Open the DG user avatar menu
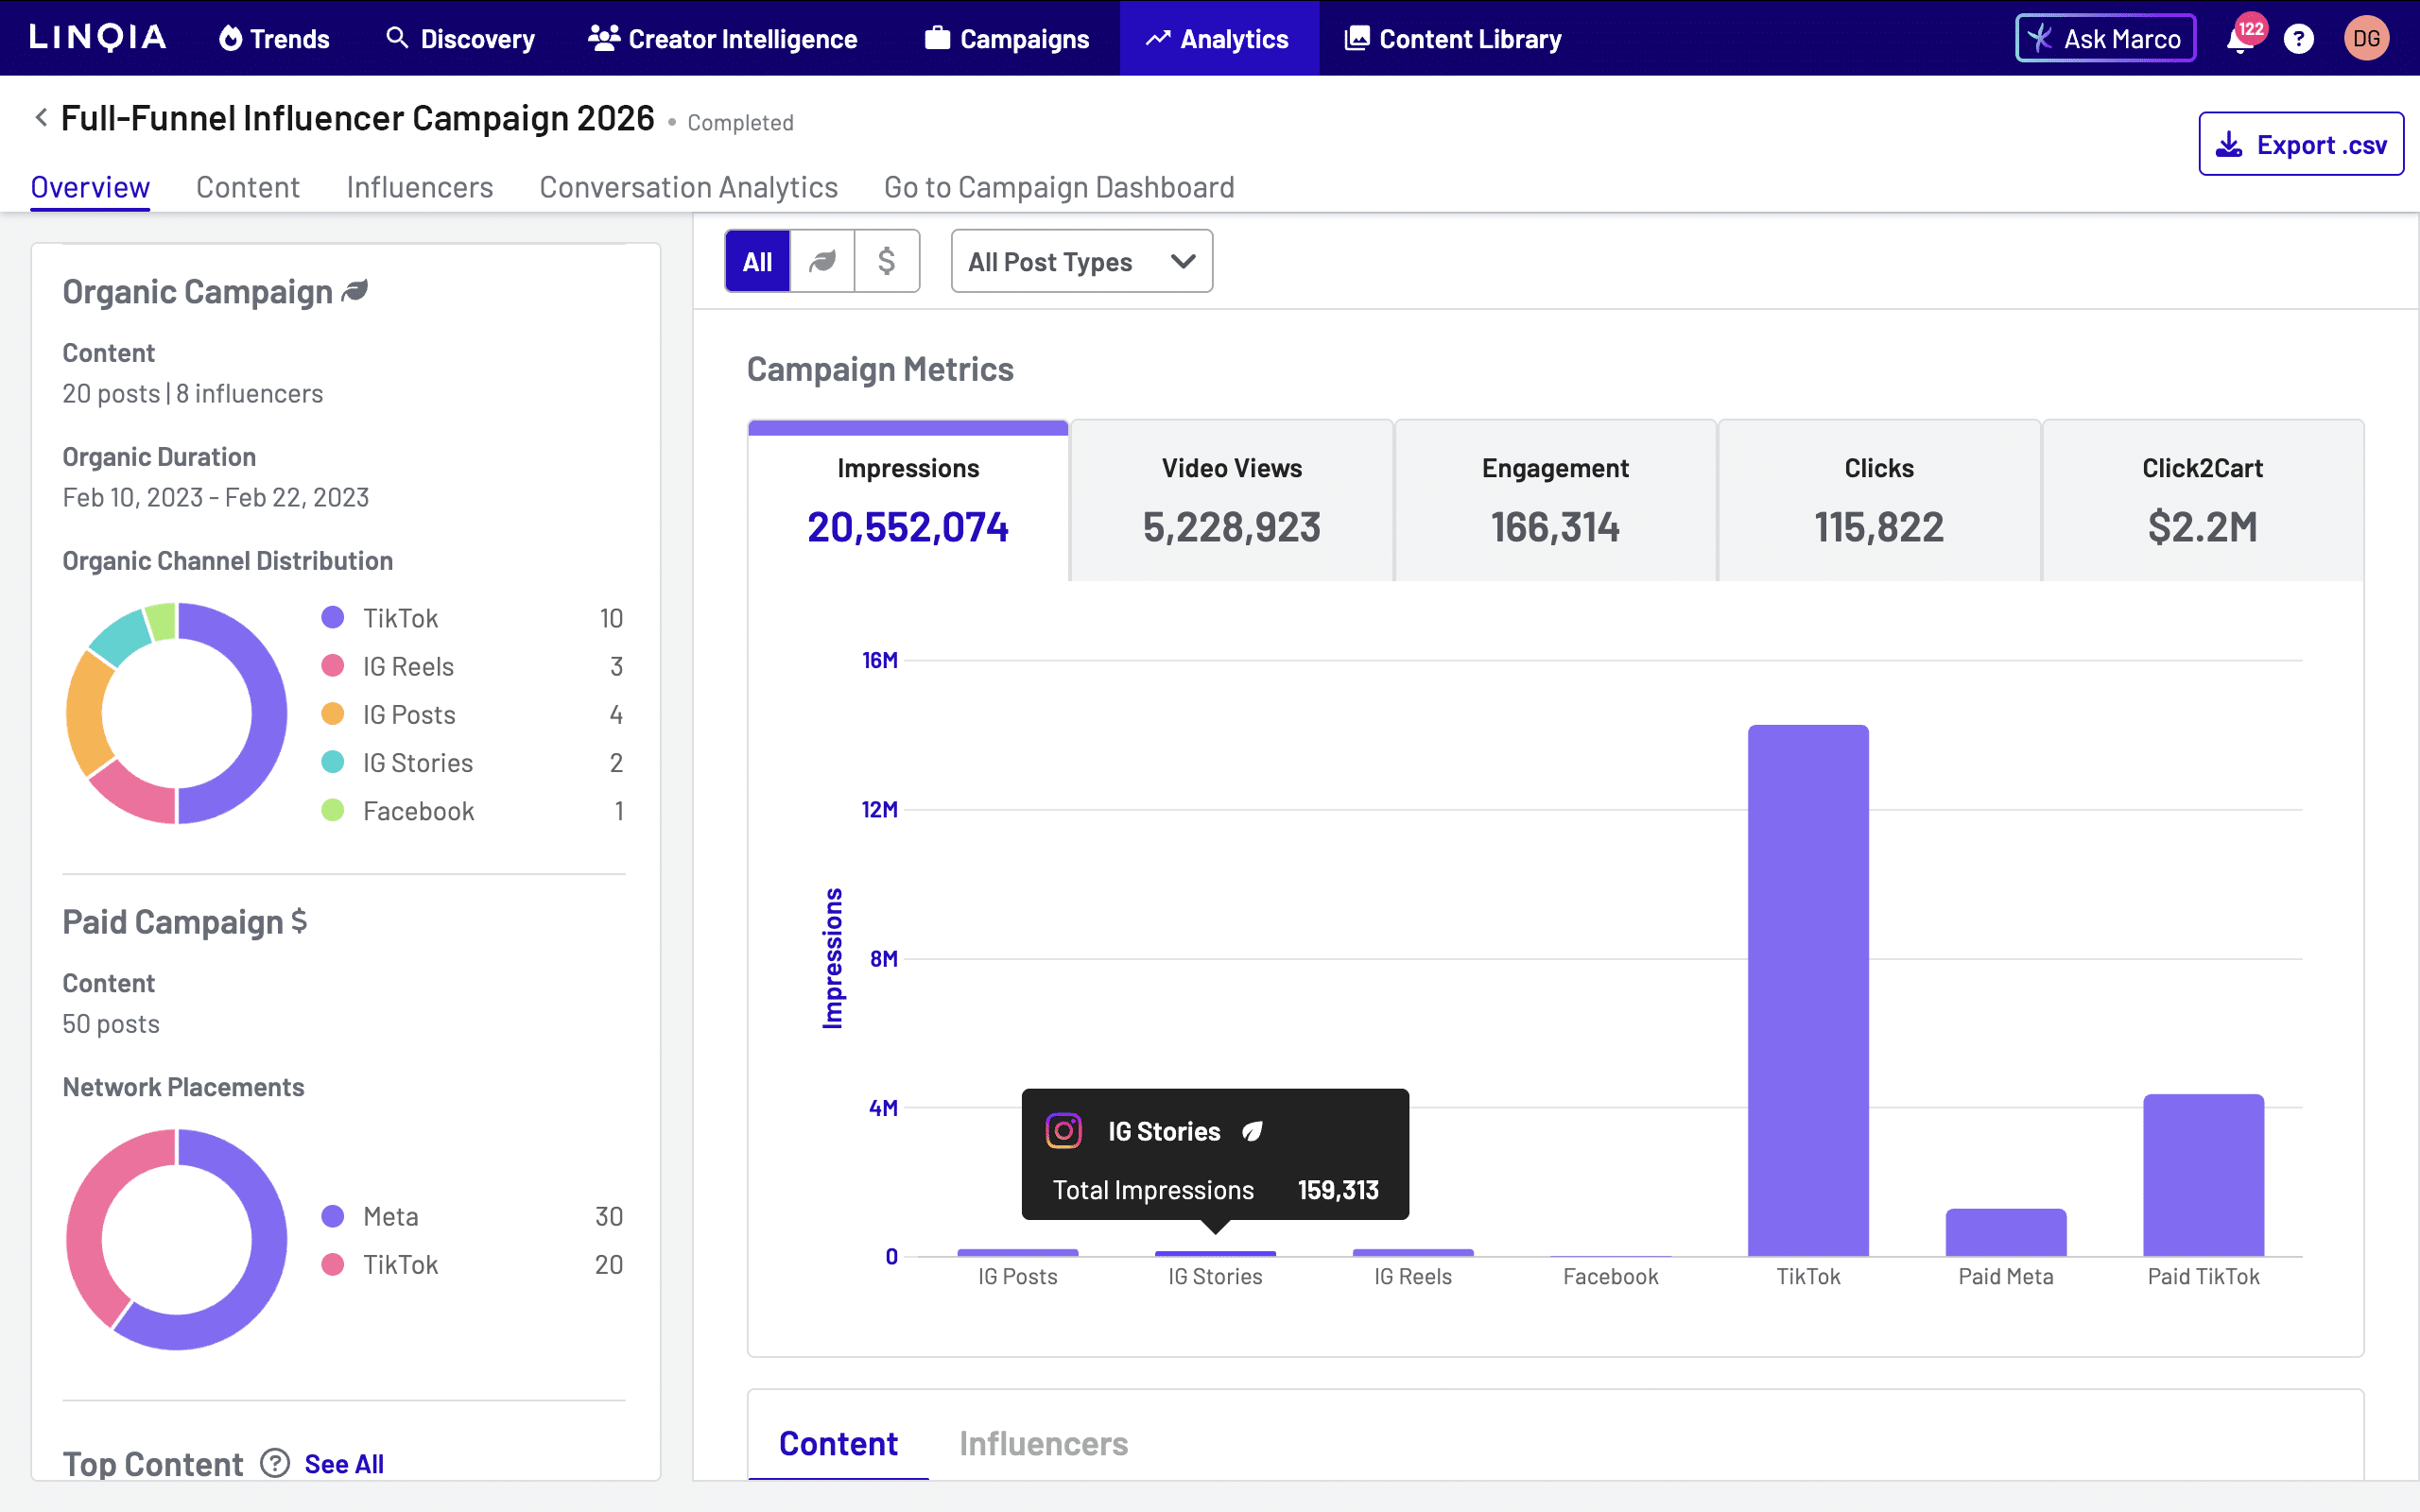Image resolution: width=2420 pixels, height=1512 pixels. pyautogui.click(x=2367, y=39)
